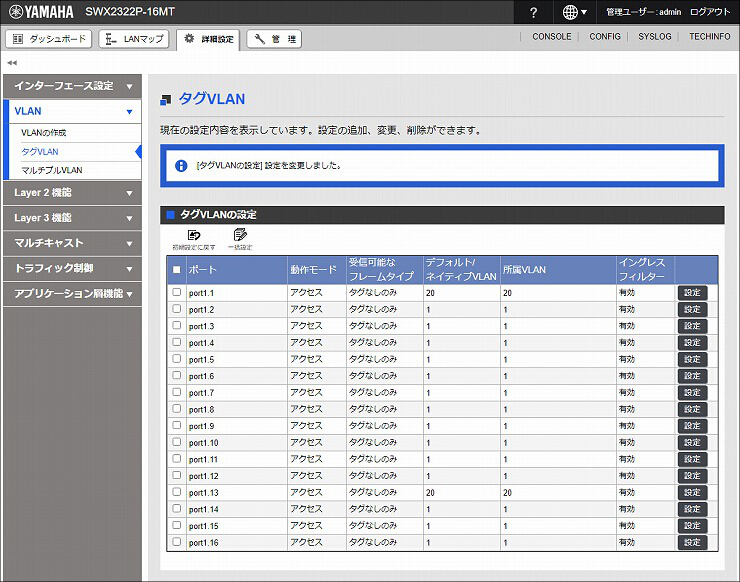Click the YAMAHA logo
The width and height of the screenshot is (740, 582).
(42, 12)
